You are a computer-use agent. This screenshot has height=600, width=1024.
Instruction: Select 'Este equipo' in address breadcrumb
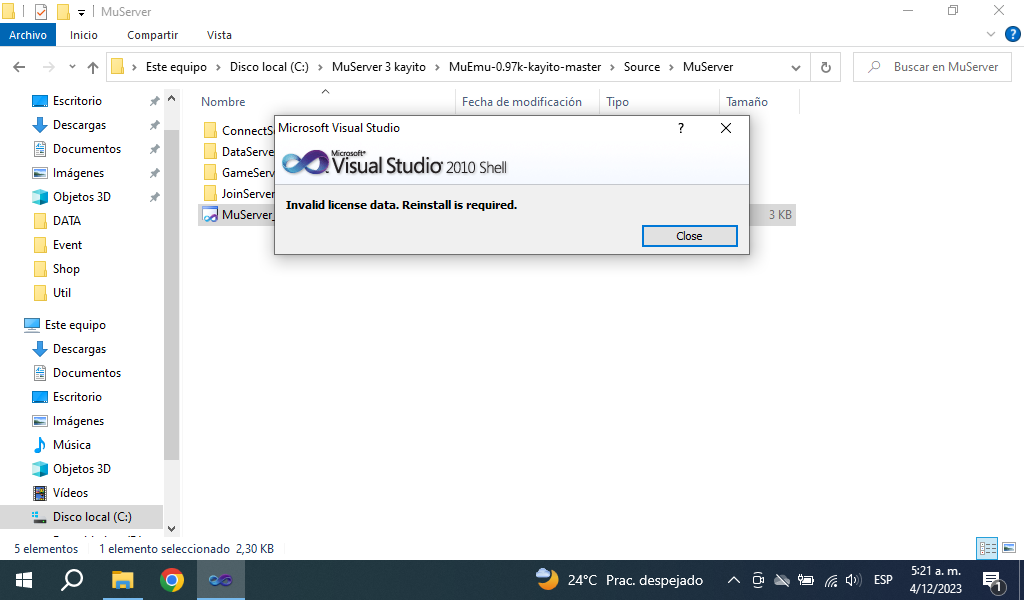pos(176,67)
